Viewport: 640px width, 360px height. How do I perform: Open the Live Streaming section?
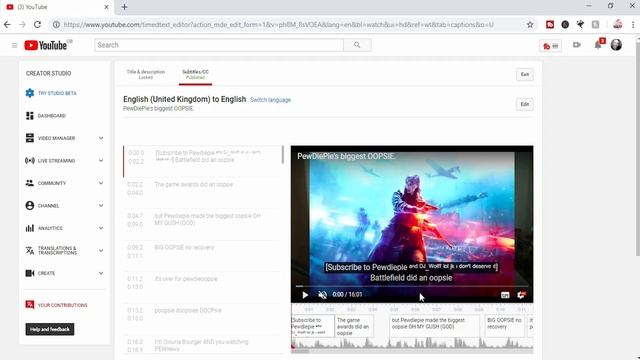tap(56, 161)
